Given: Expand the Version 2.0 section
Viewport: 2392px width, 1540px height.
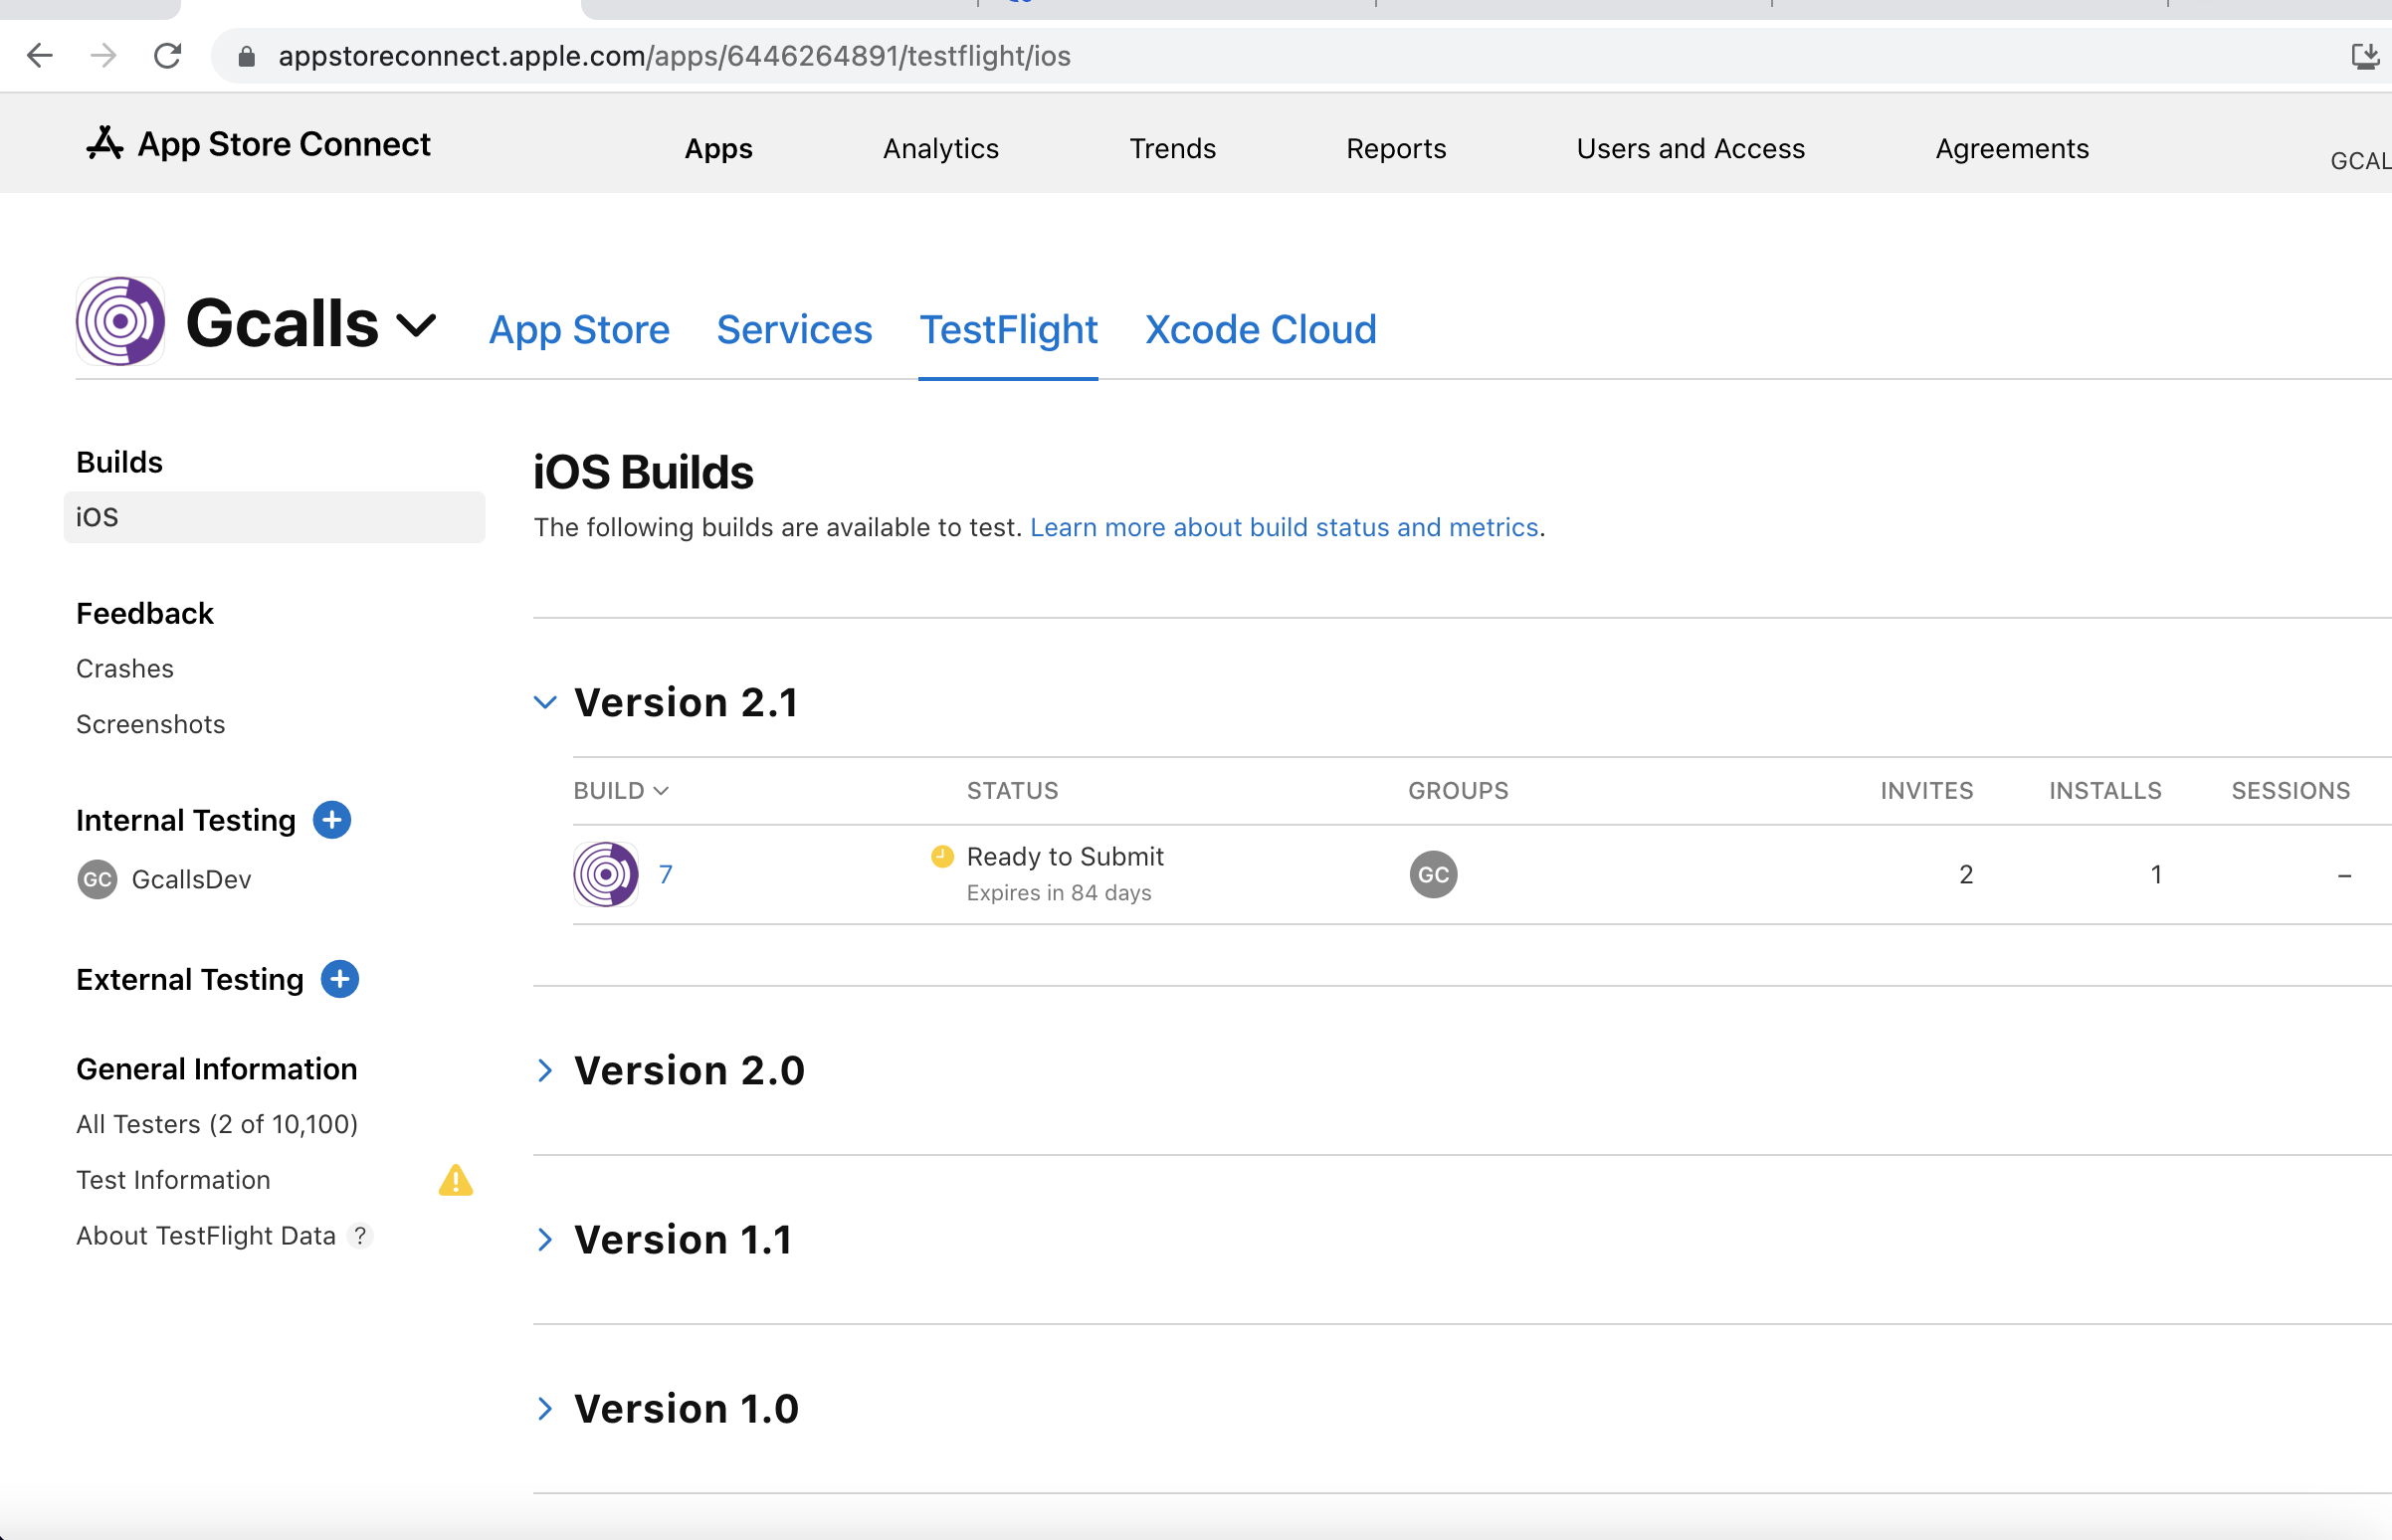Looking at the screenshot, I should tap(545, 1071).
